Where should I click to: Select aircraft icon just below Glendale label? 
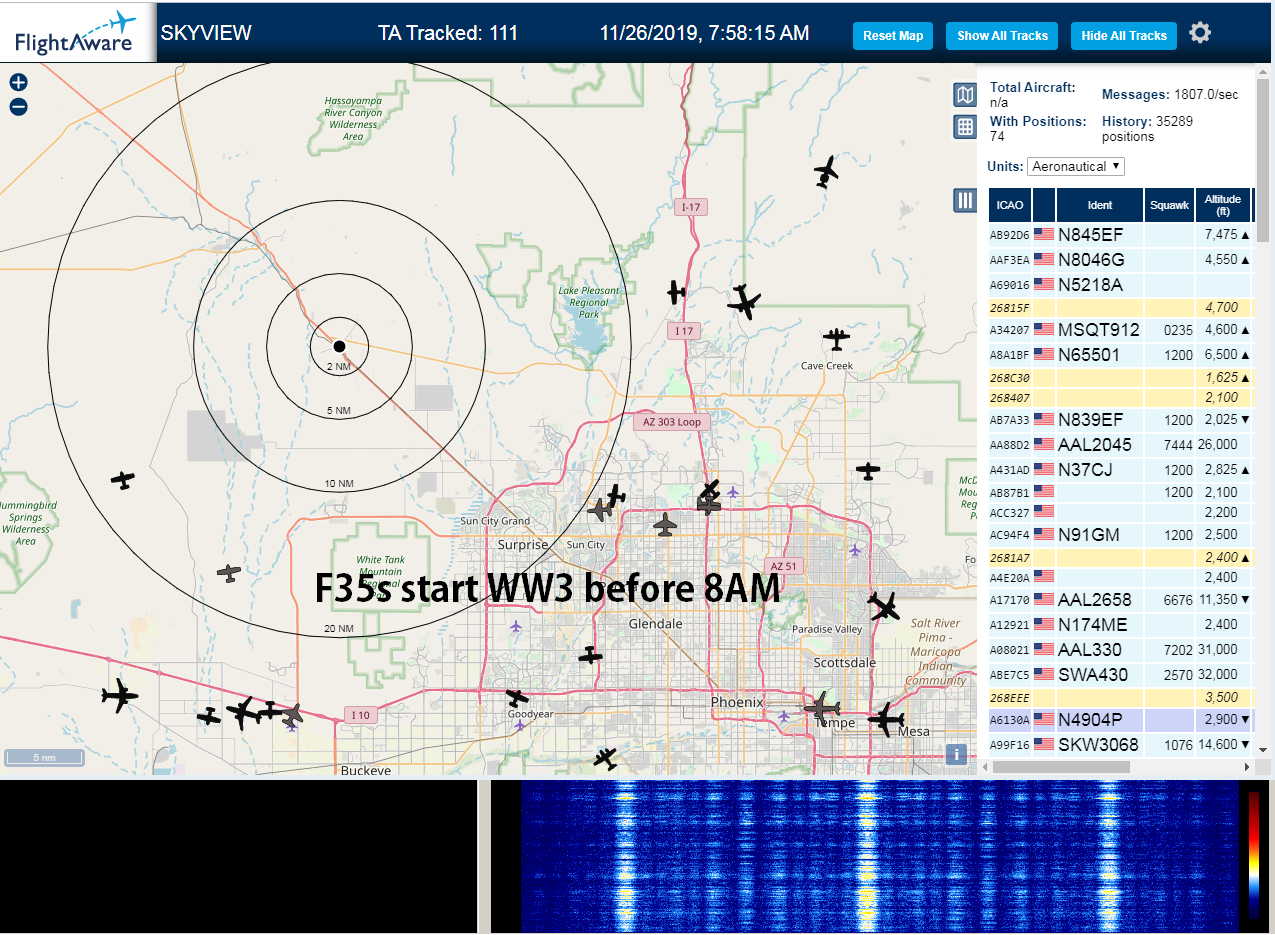point(591,655)
